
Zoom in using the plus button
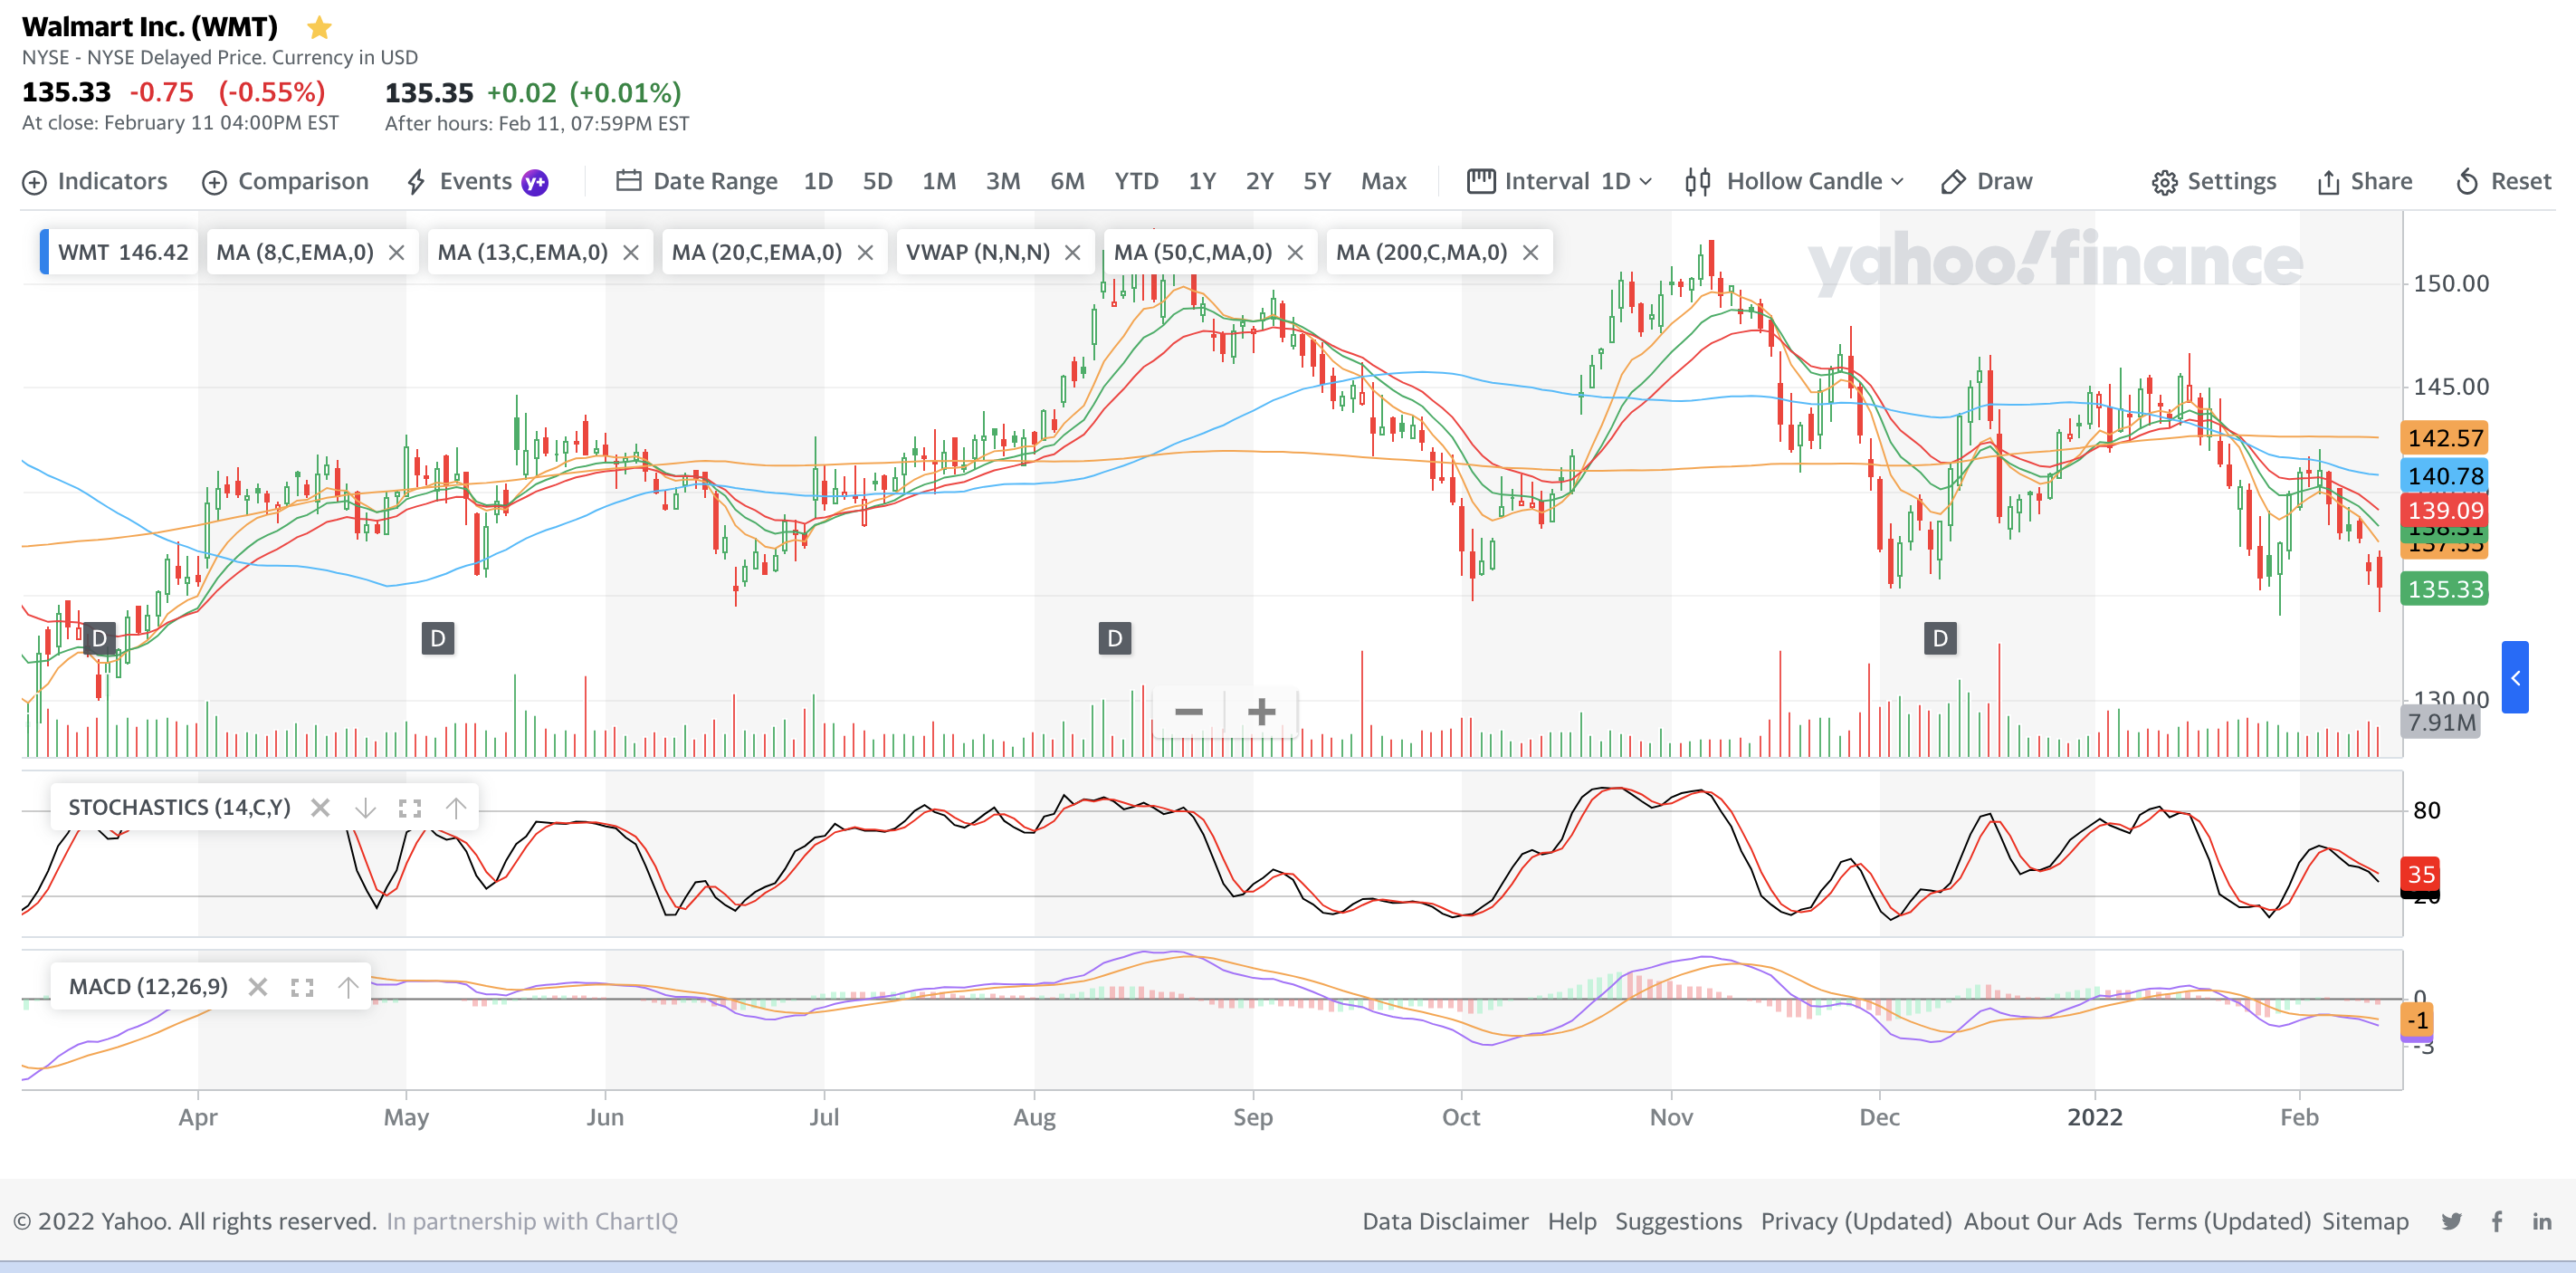click(x=1261, y=712)
